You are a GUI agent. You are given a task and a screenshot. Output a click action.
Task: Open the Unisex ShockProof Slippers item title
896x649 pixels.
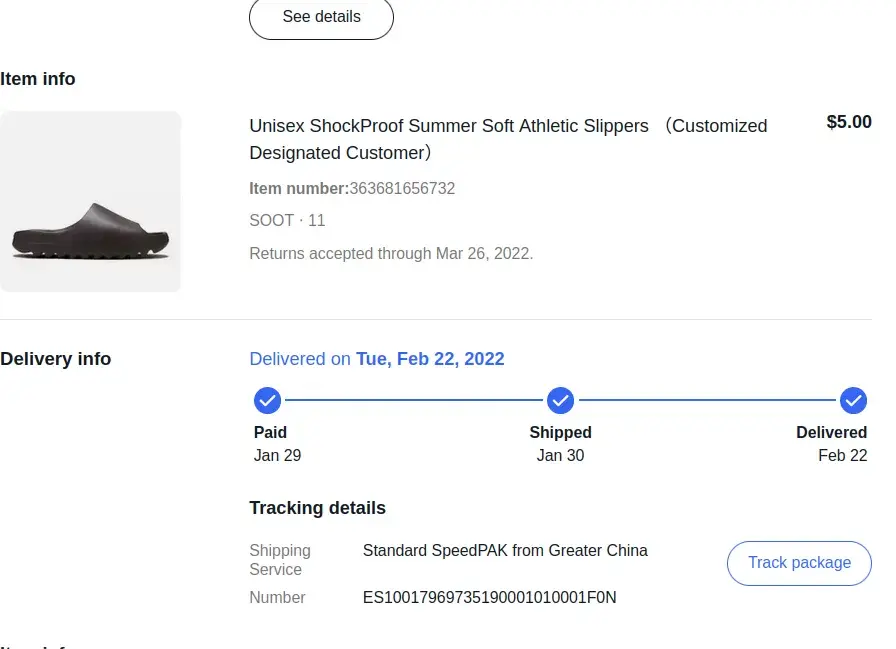point(508,139)
